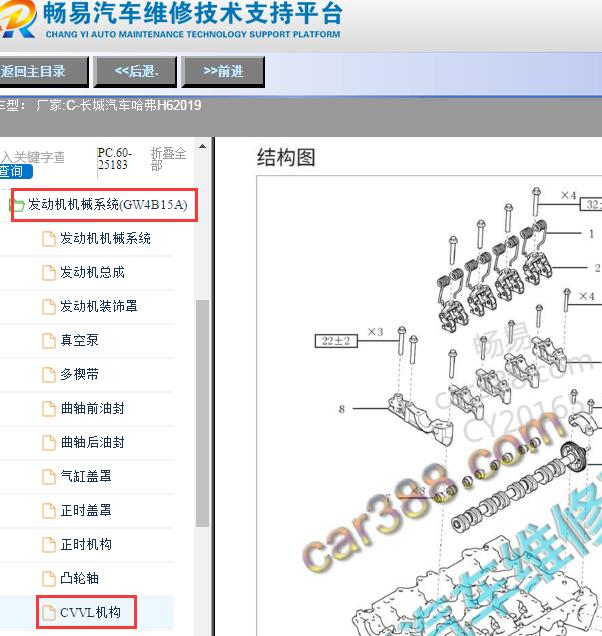Open the 气缸盖罩 entry
Screen dimensions: 602x636
(86, 476)
